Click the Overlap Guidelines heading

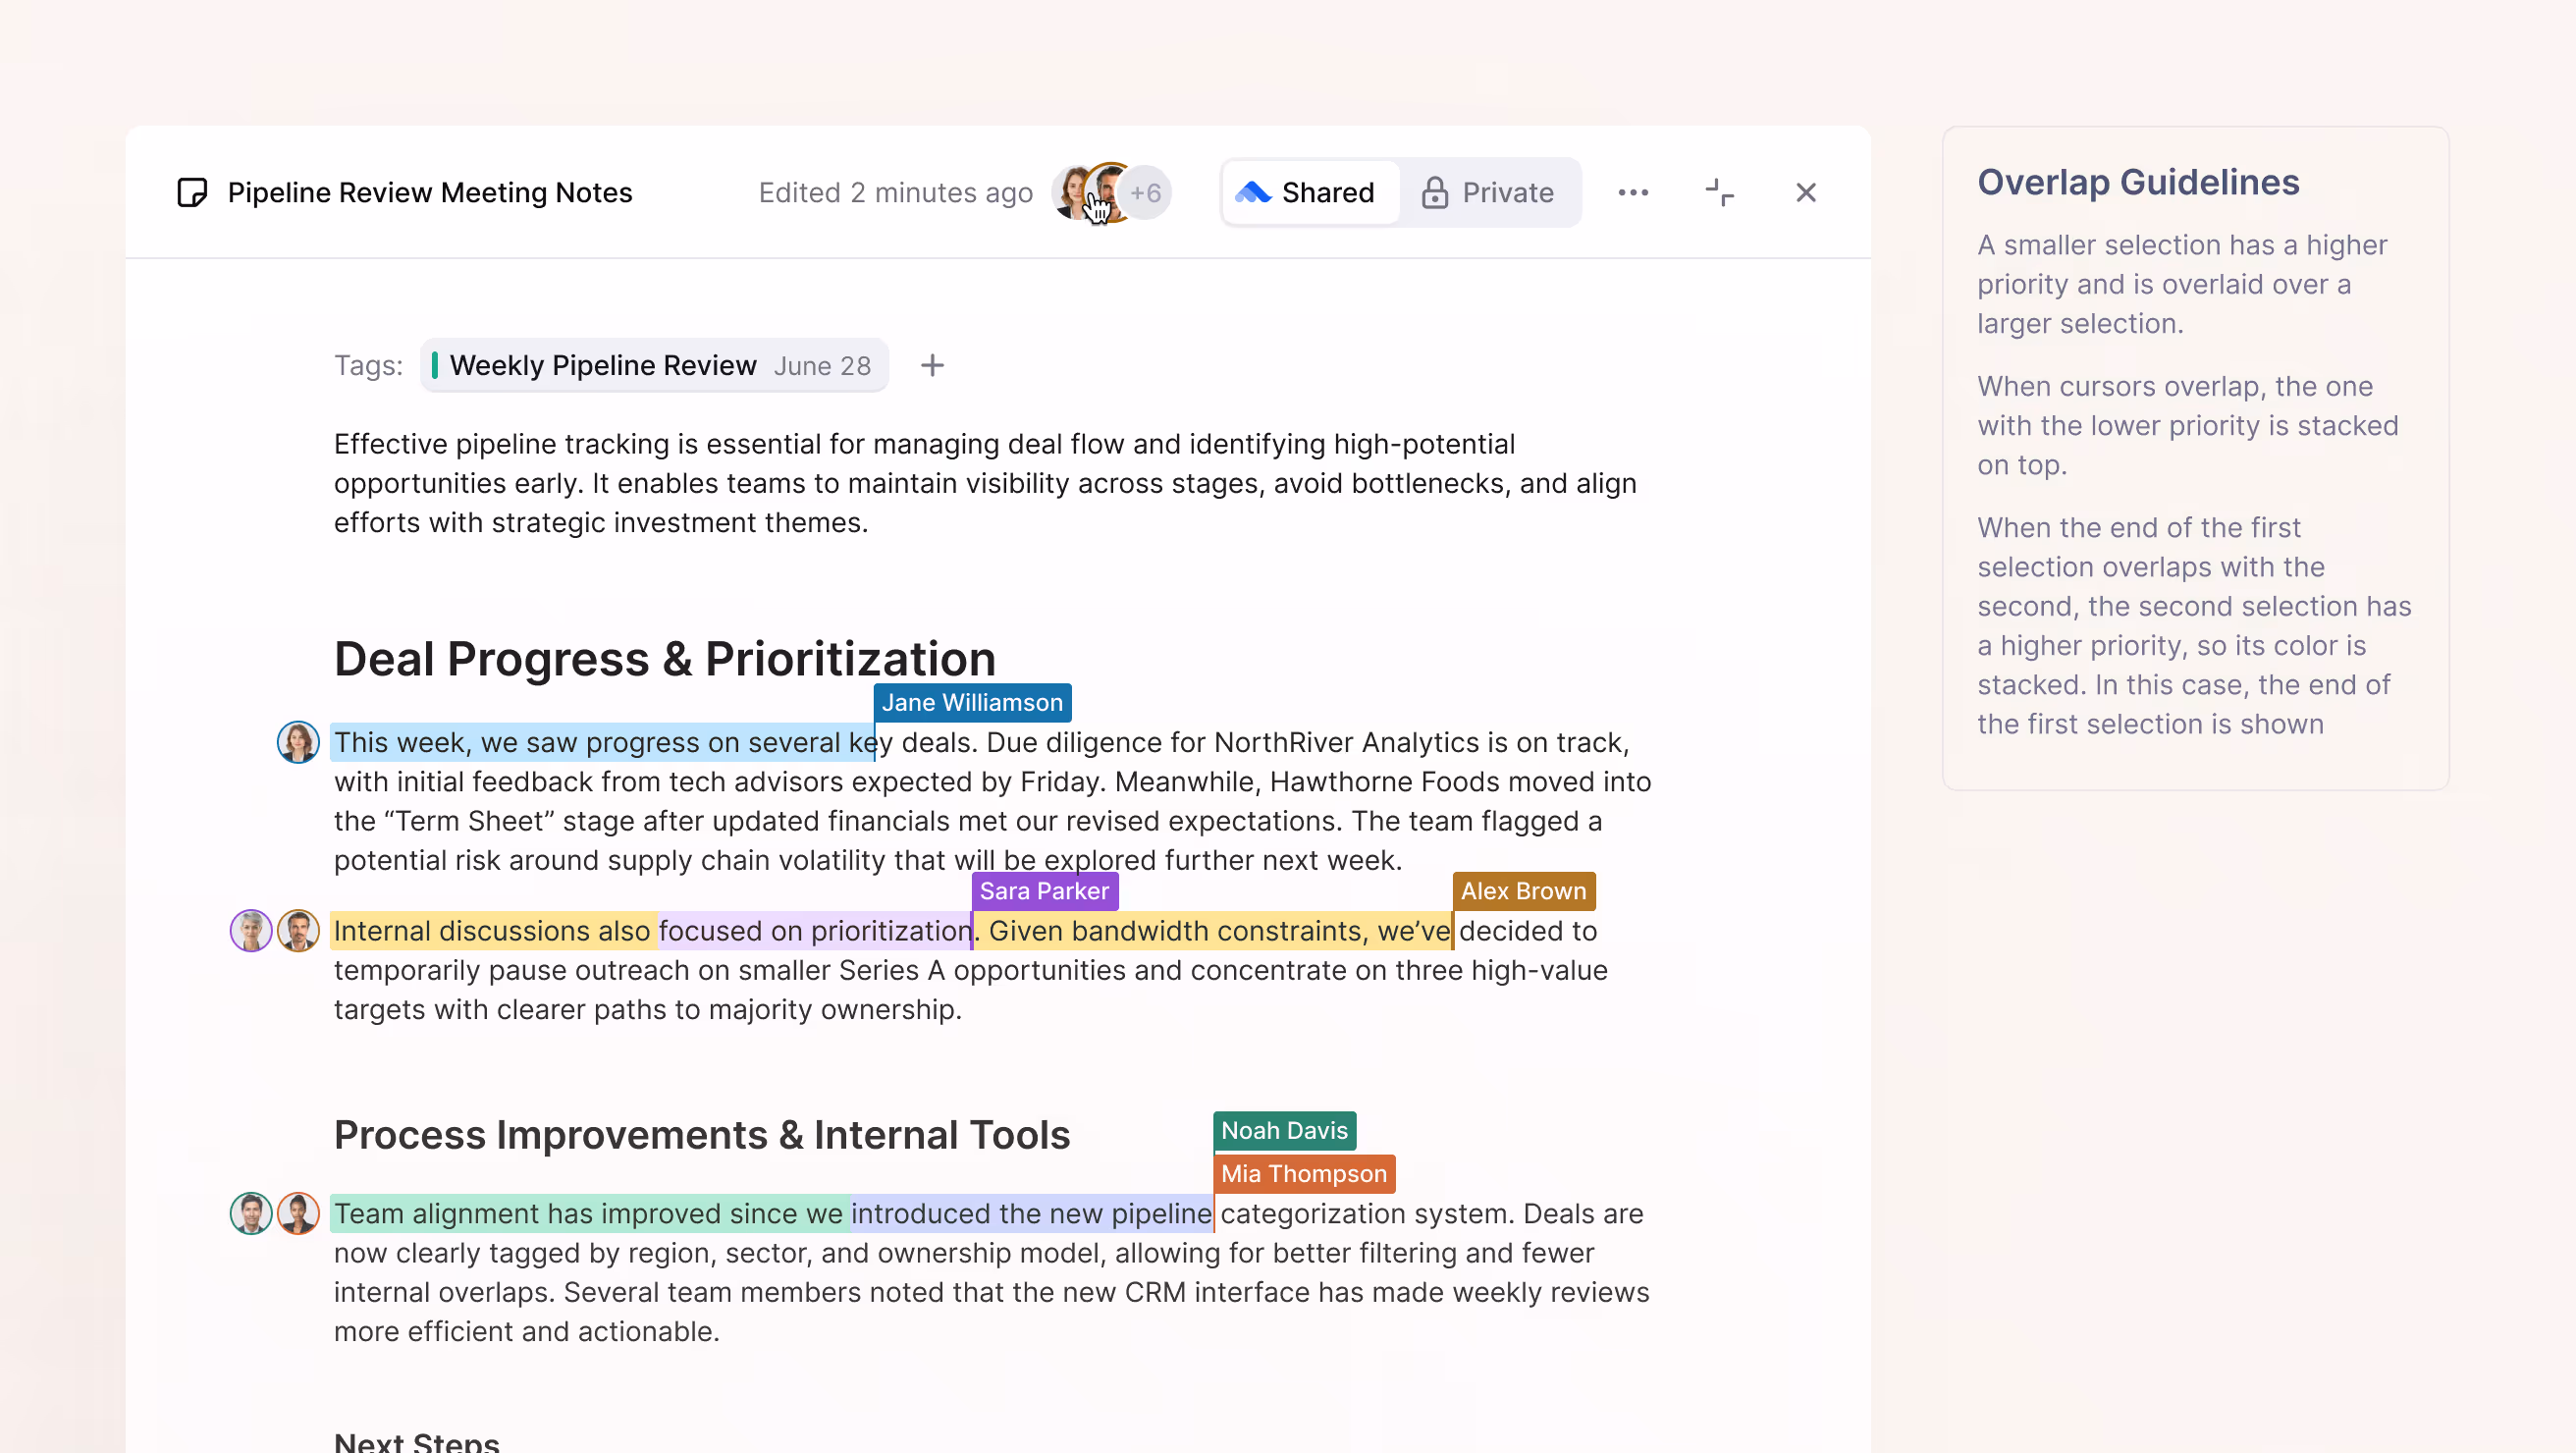[2138, 182]
